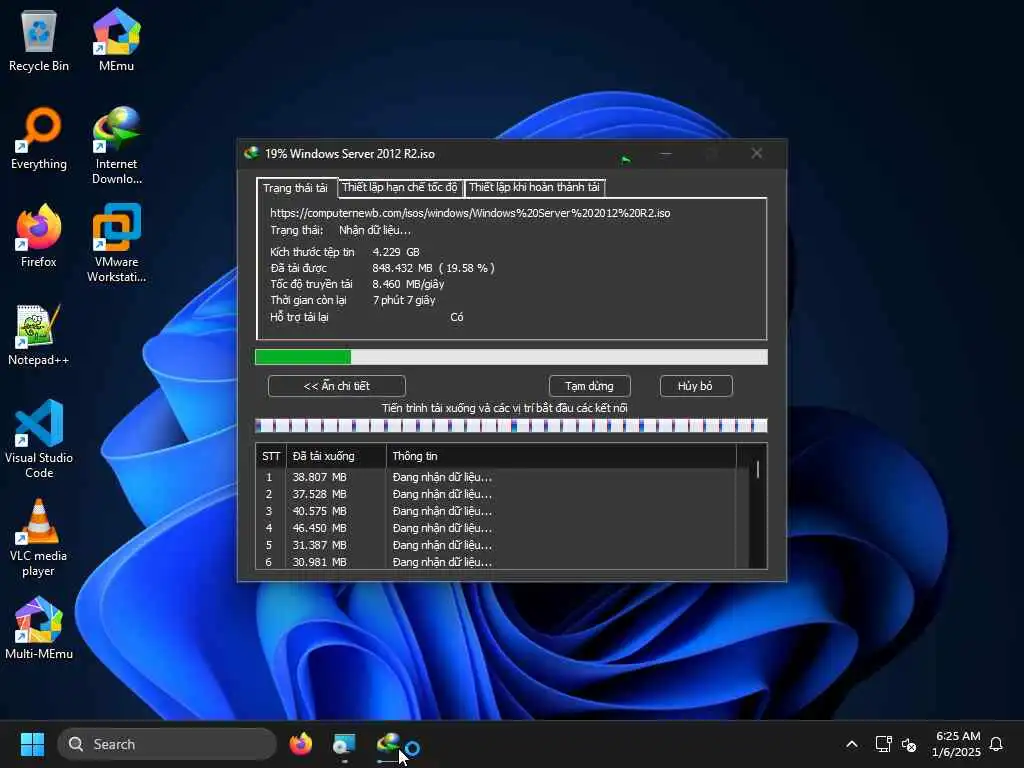Screen dimensions: 1024x768
Task: Open the Everything search shortcut
Action: (x=39, y=138)
